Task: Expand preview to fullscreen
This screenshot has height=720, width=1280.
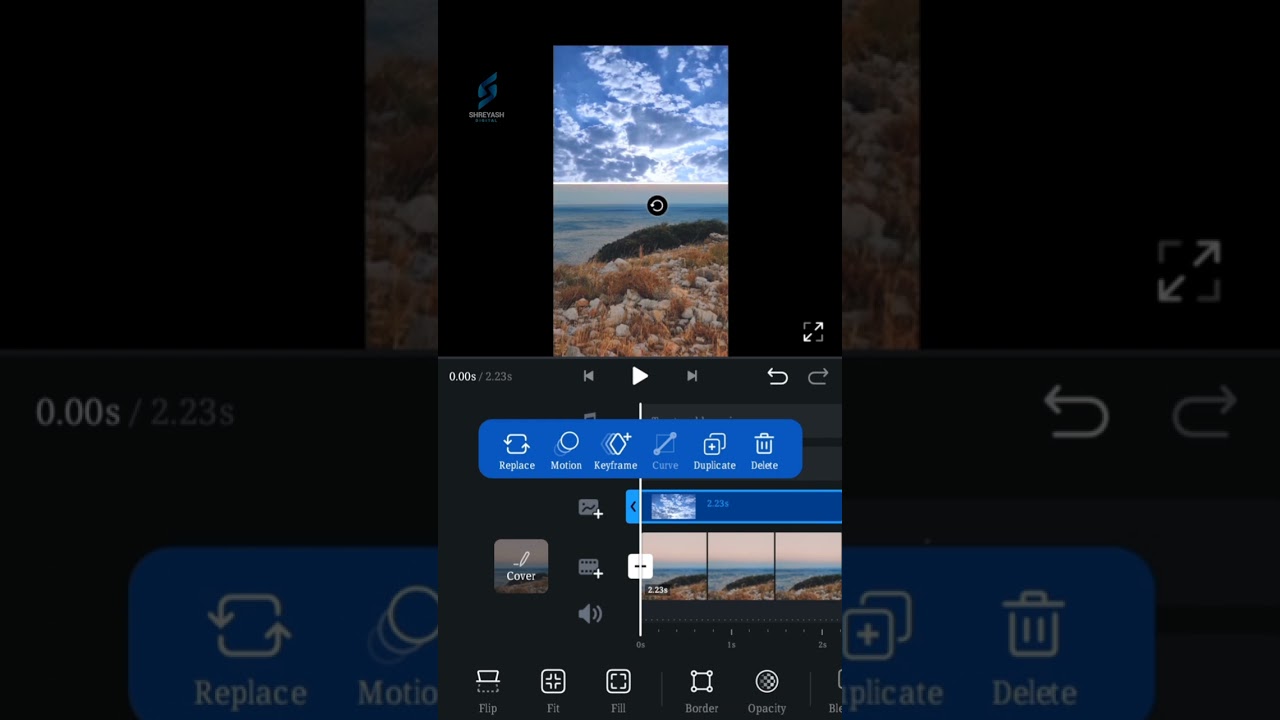Action: click(813, 332)
